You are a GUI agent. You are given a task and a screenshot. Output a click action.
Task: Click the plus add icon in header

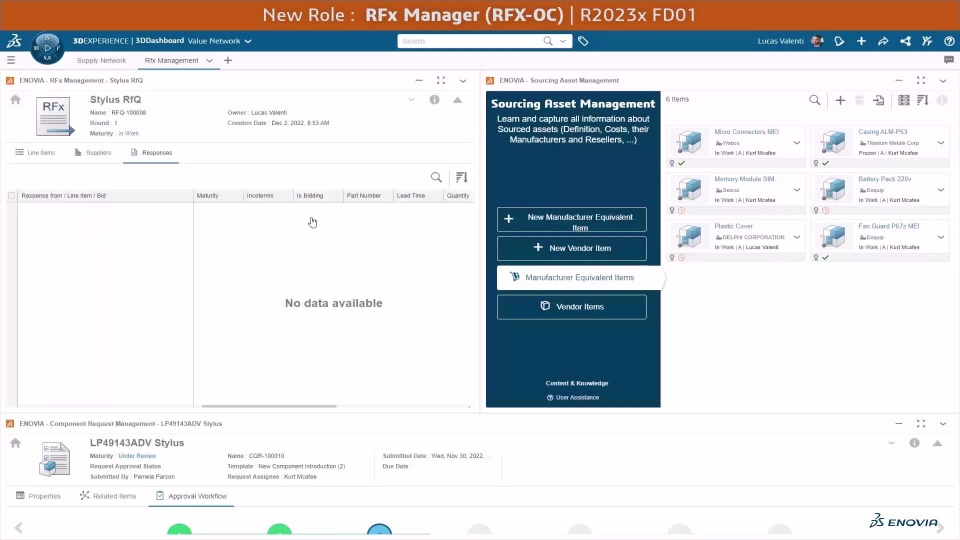point(861,41)
